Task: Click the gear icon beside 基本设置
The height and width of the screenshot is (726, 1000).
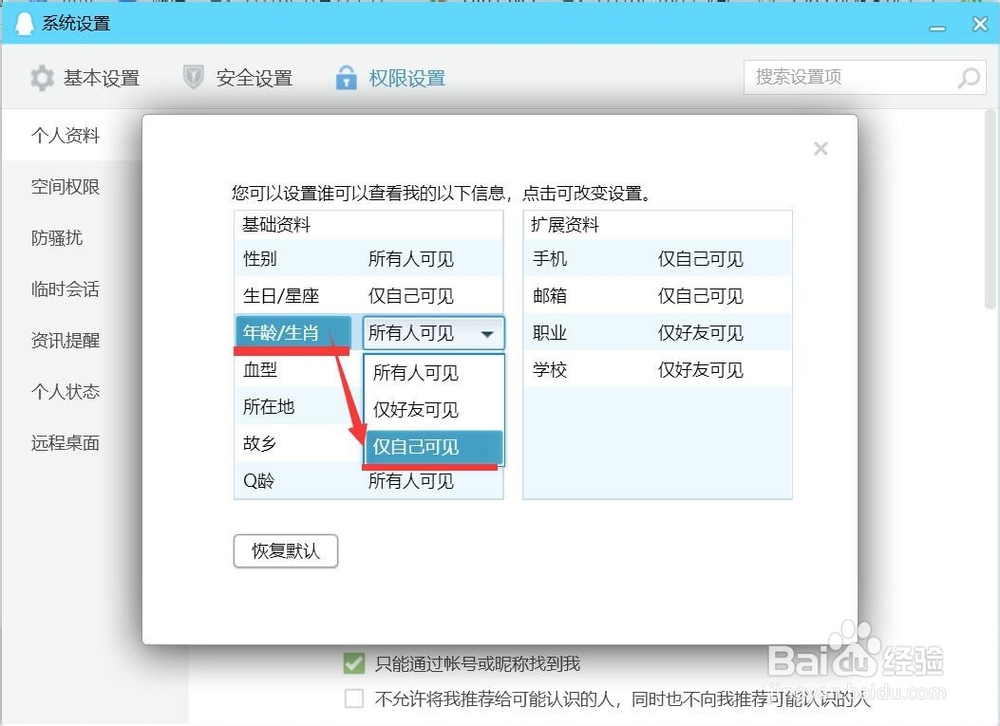Action: (42, 77)
